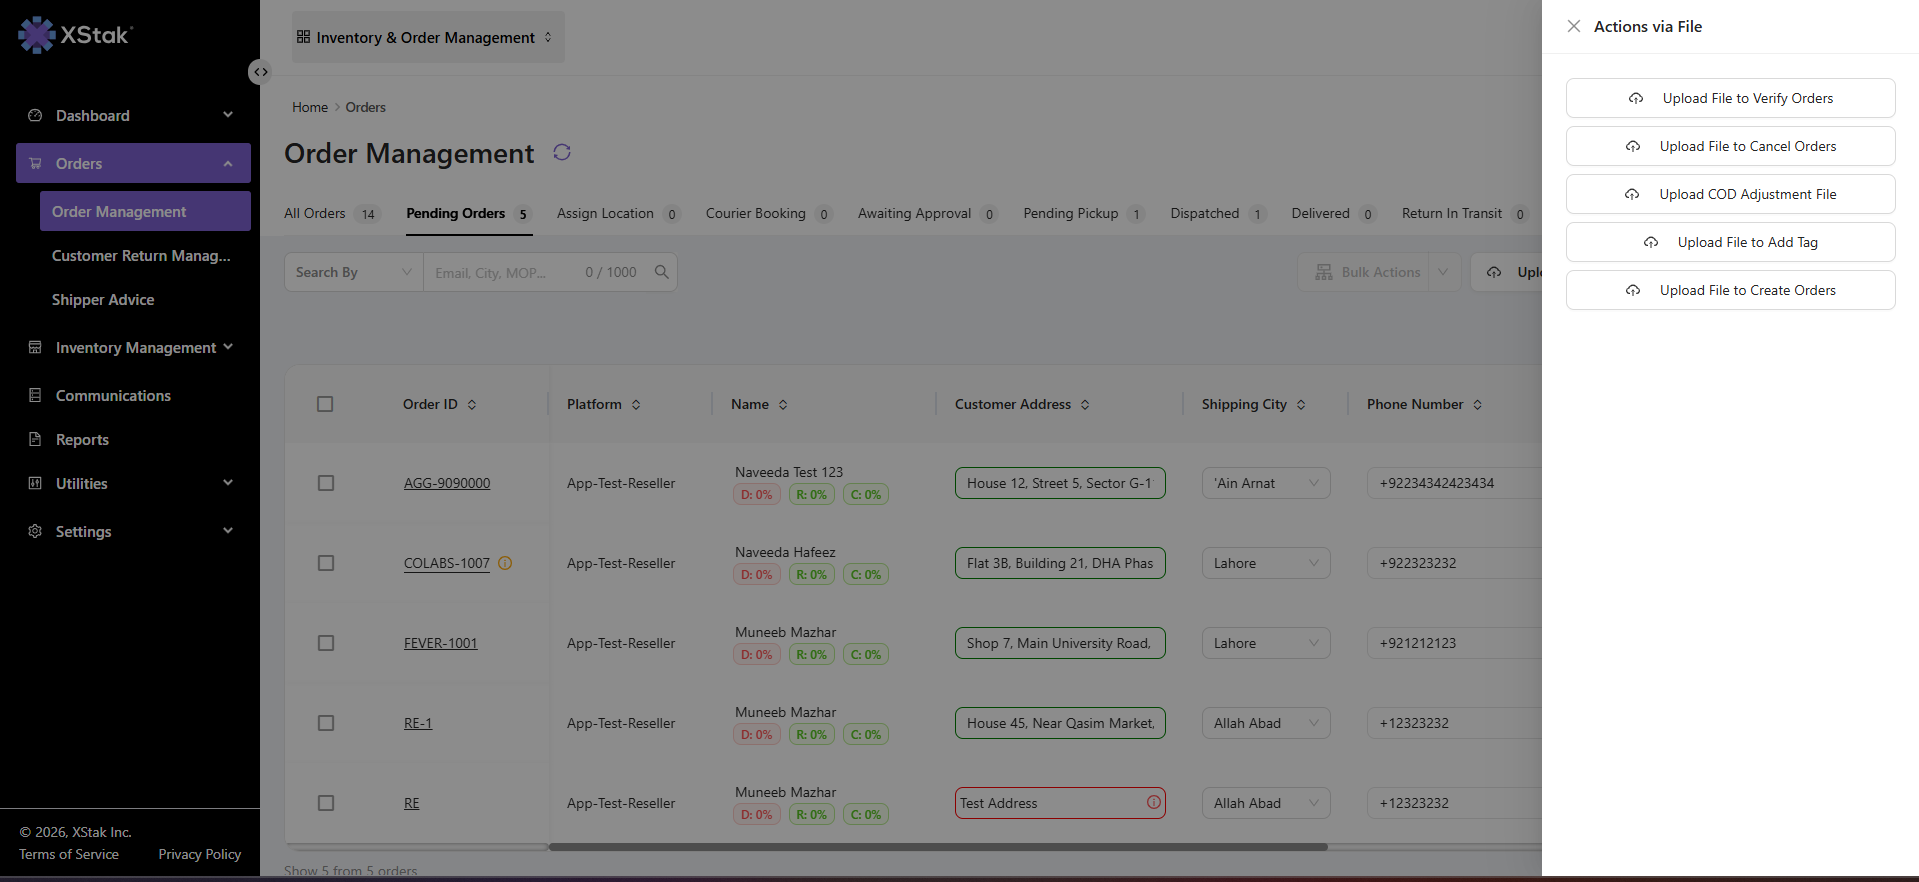Open the Search By dropdown
The height and width of the screenshot is (882, 1919).
coord(354,272)
